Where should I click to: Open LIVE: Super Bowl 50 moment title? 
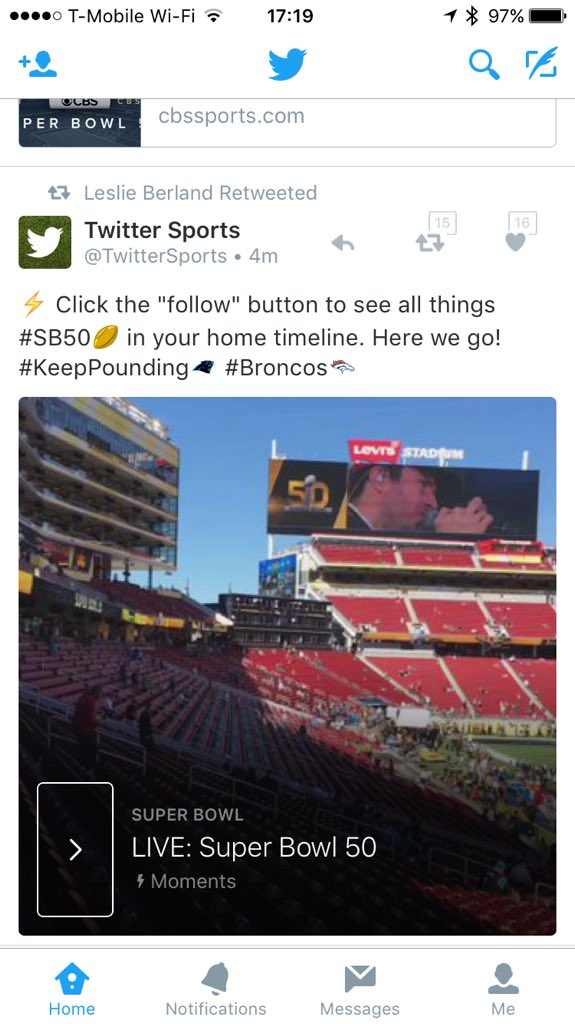point(254,847)
